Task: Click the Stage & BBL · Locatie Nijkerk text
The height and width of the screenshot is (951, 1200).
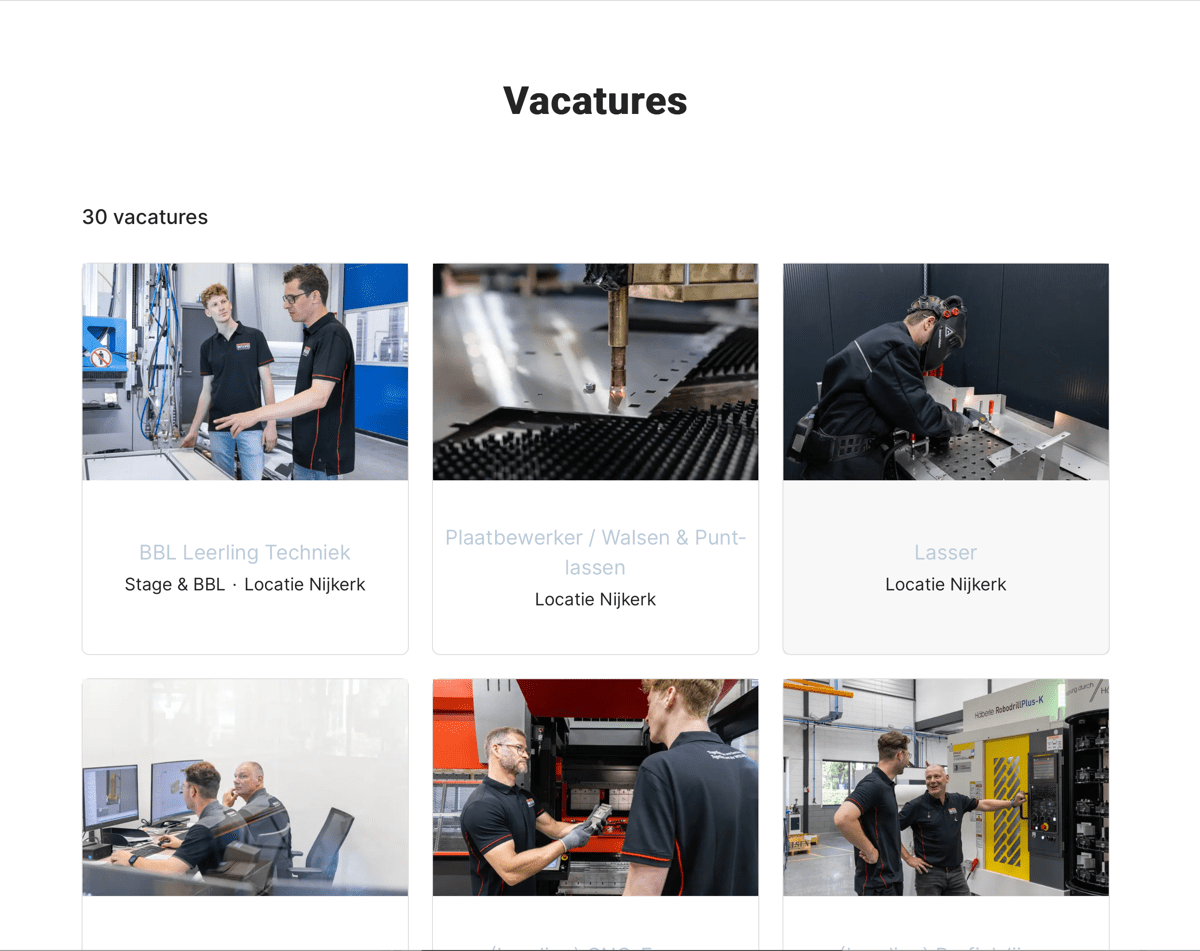Action: 245,584
